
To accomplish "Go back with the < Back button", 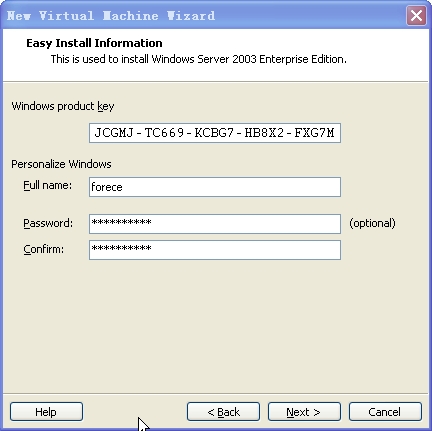I will pyautogui.click(x=223, y=412).
